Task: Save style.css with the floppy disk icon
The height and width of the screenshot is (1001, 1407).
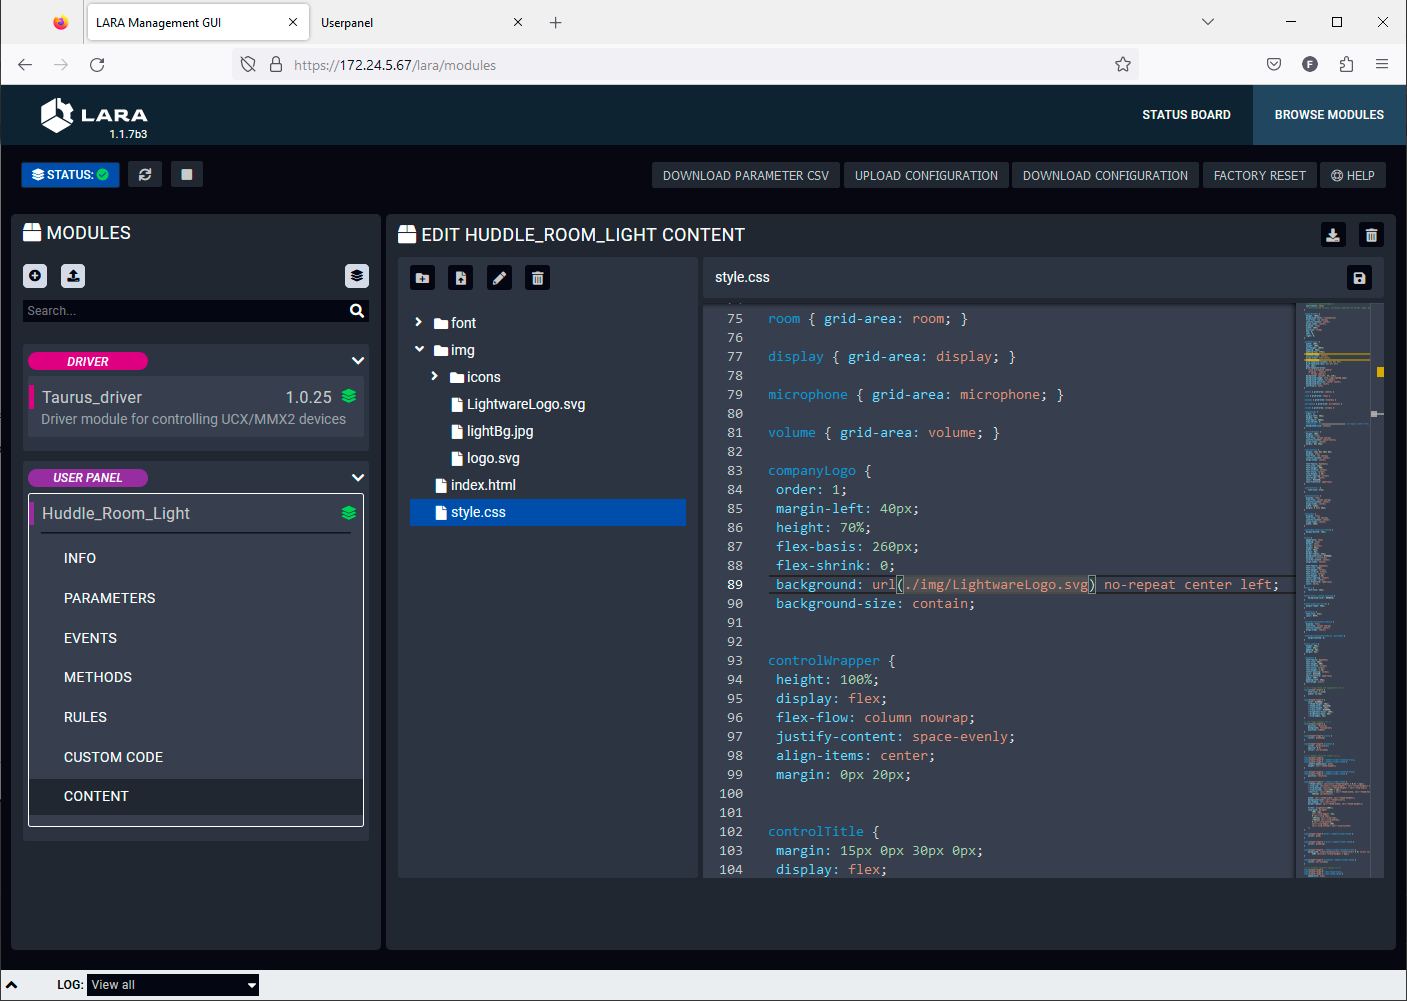Action: click(x=1359, y=278)
